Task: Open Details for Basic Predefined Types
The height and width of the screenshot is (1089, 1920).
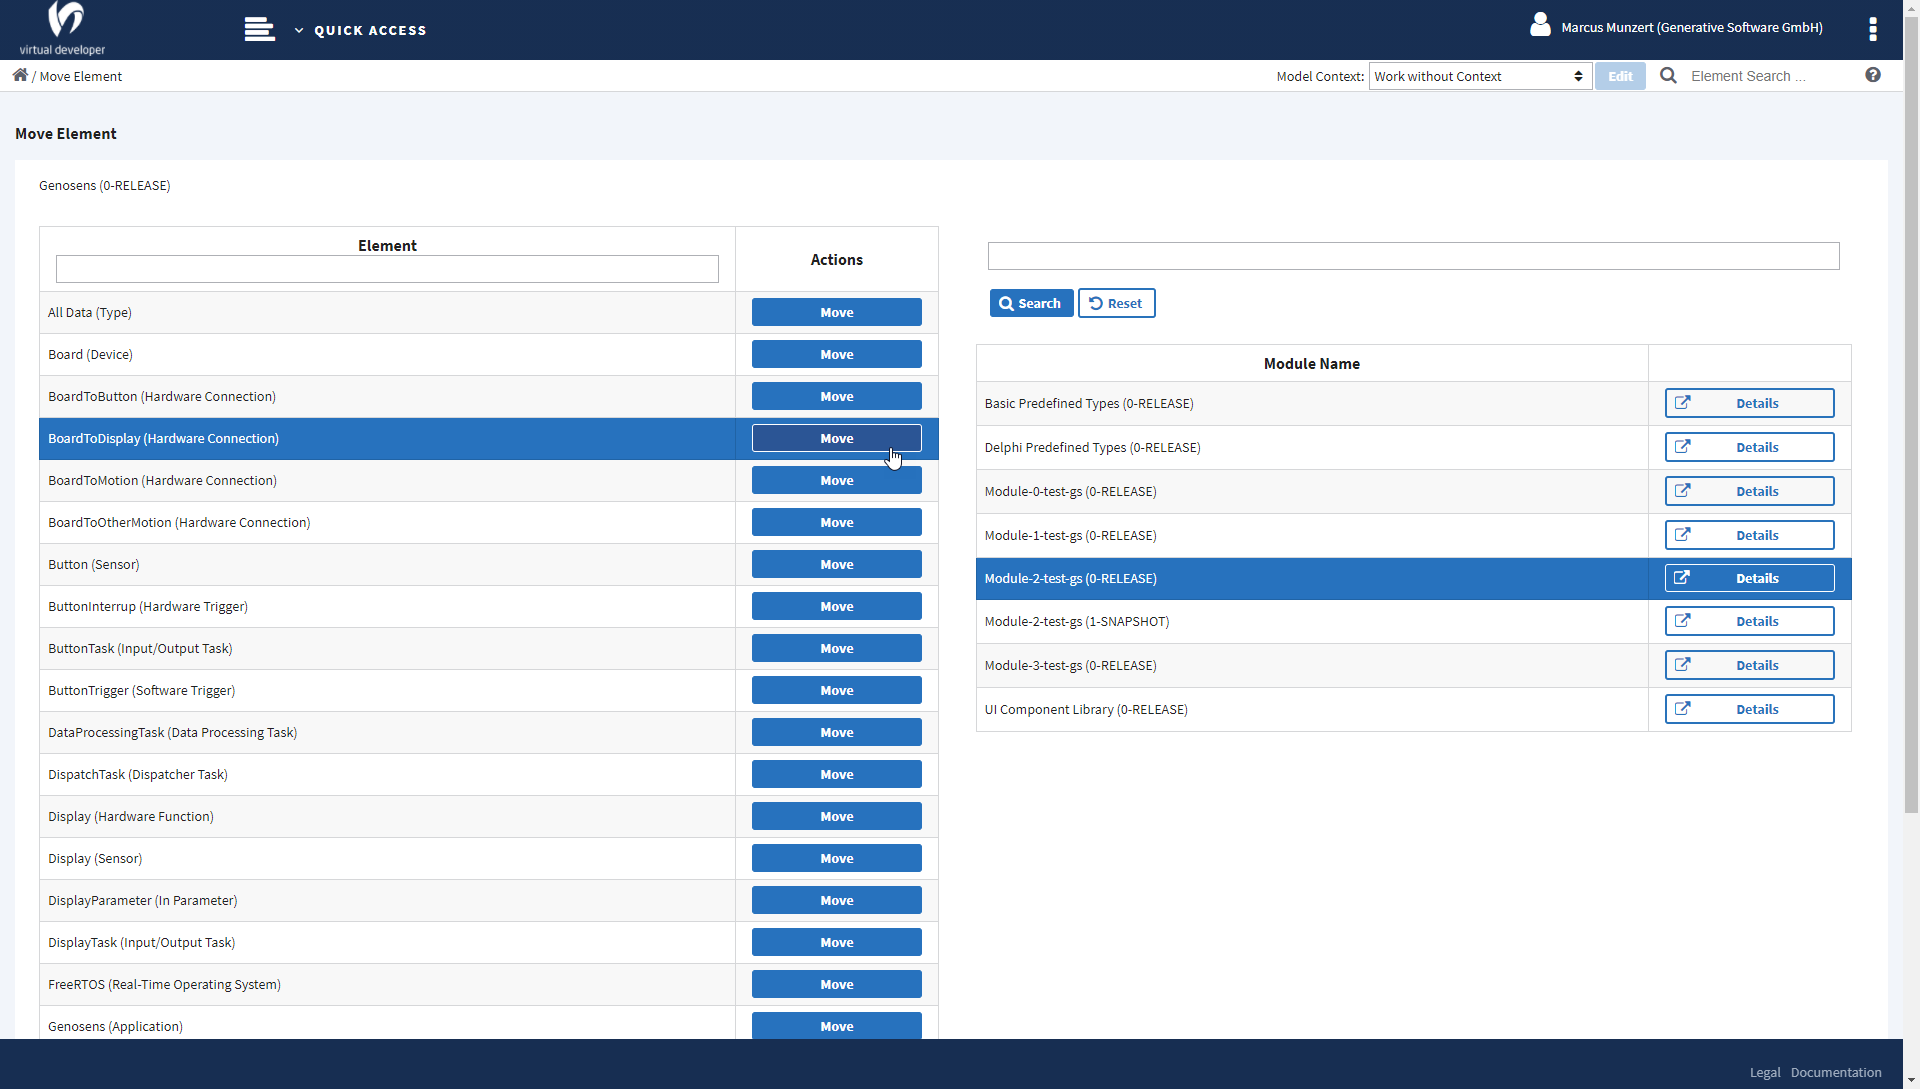Action: pyautogui.click(x=1749, y=403)
